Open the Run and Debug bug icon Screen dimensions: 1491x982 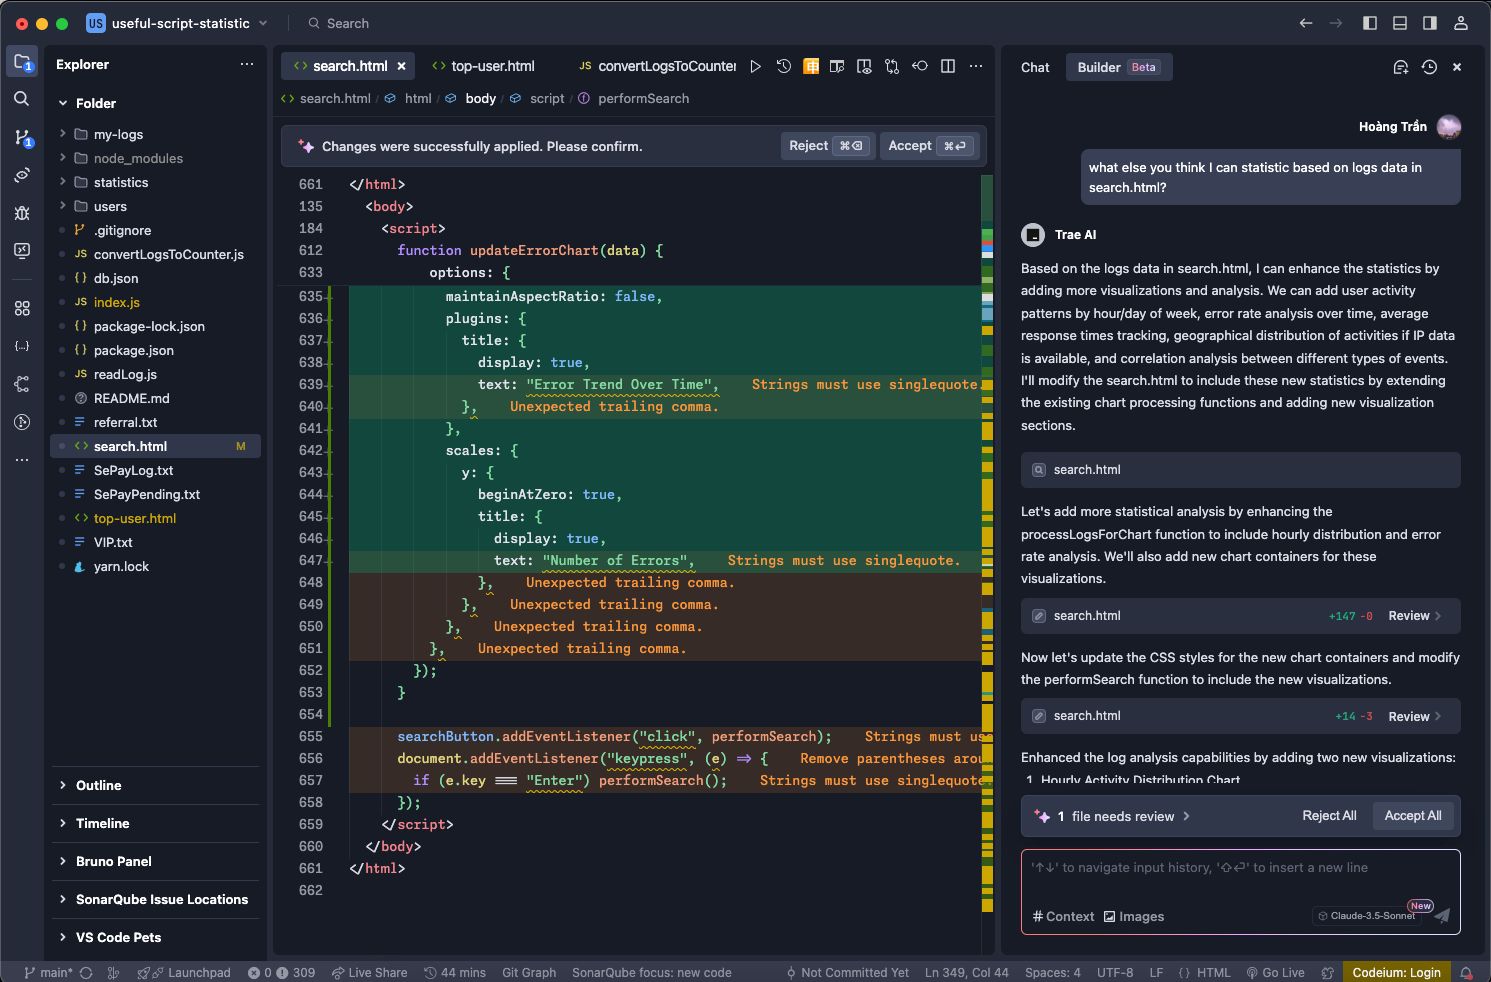point(22,213)
